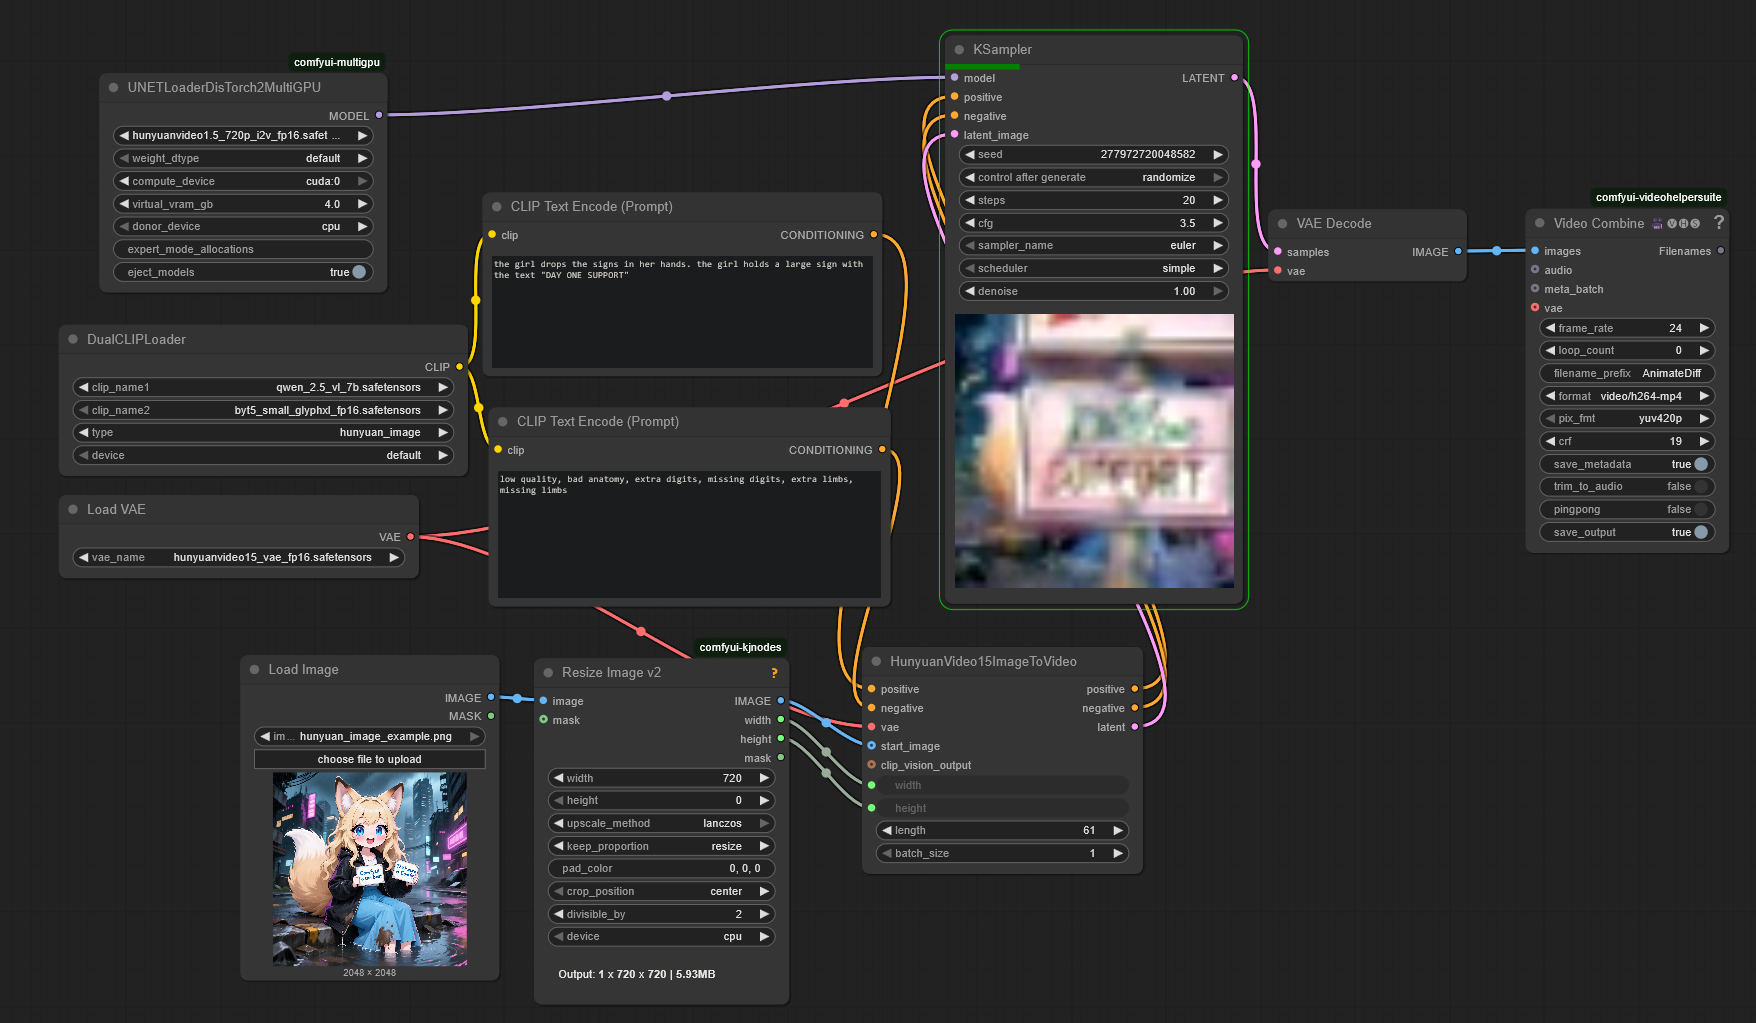Click the MASK output port on Load Image
The width and height of the screenshot is (1756, 1023).
(x=491, y=716)
